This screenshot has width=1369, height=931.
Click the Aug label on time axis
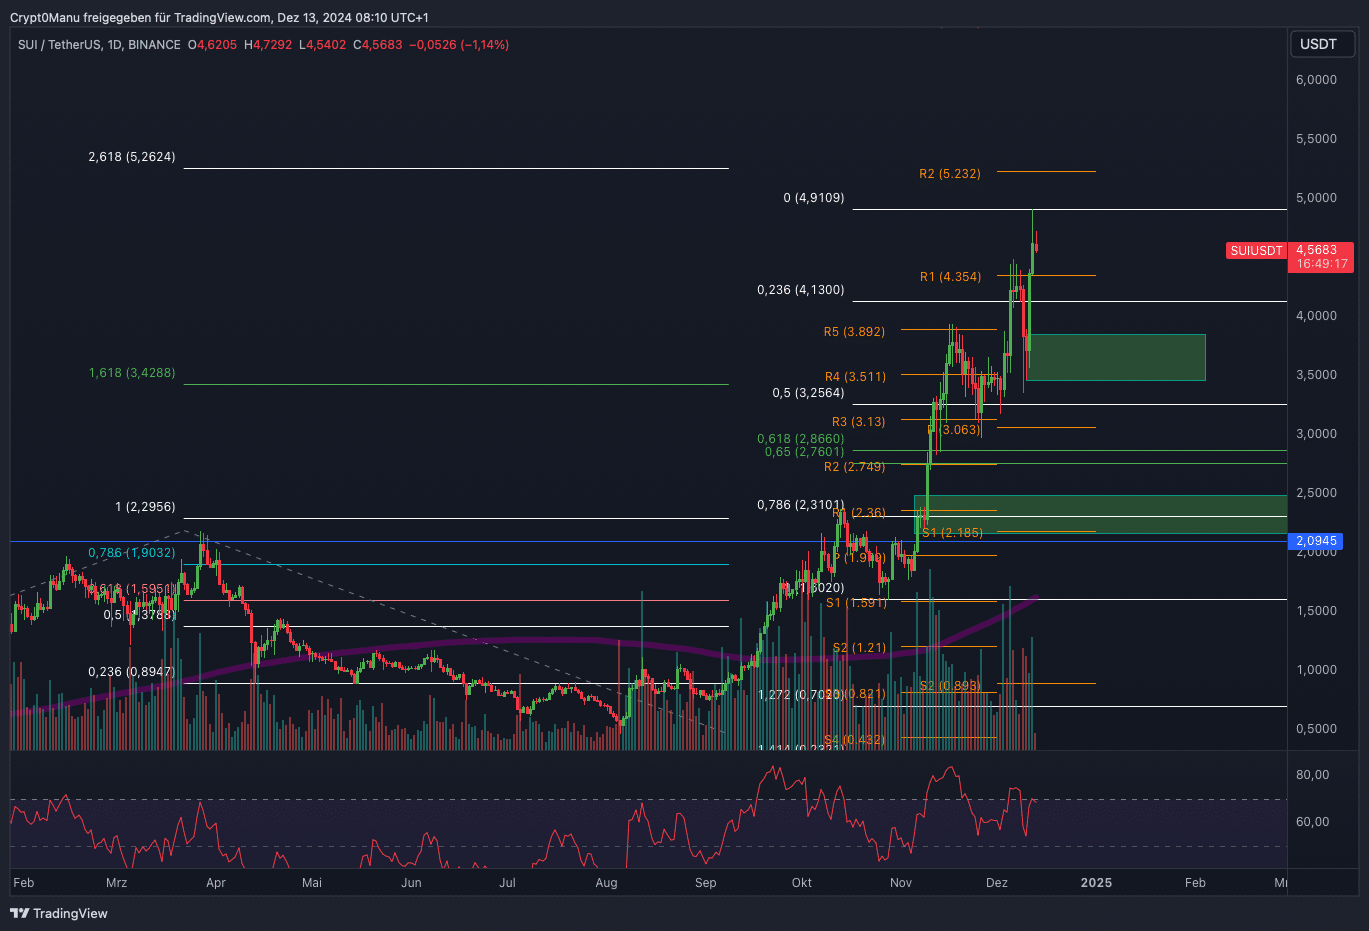click(x=606, y=883)
